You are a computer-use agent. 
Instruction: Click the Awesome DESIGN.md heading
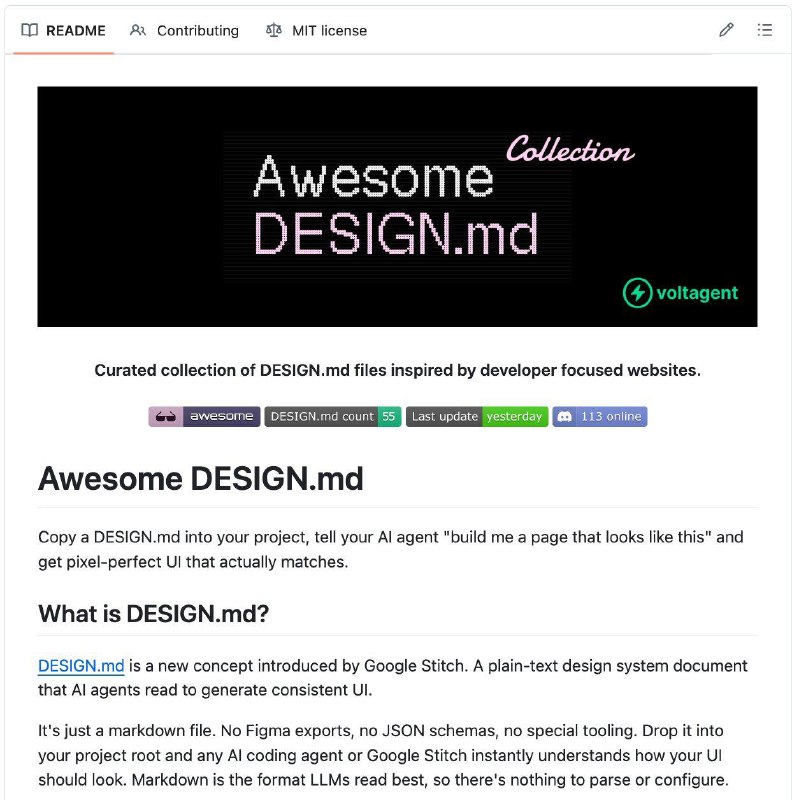200,479
